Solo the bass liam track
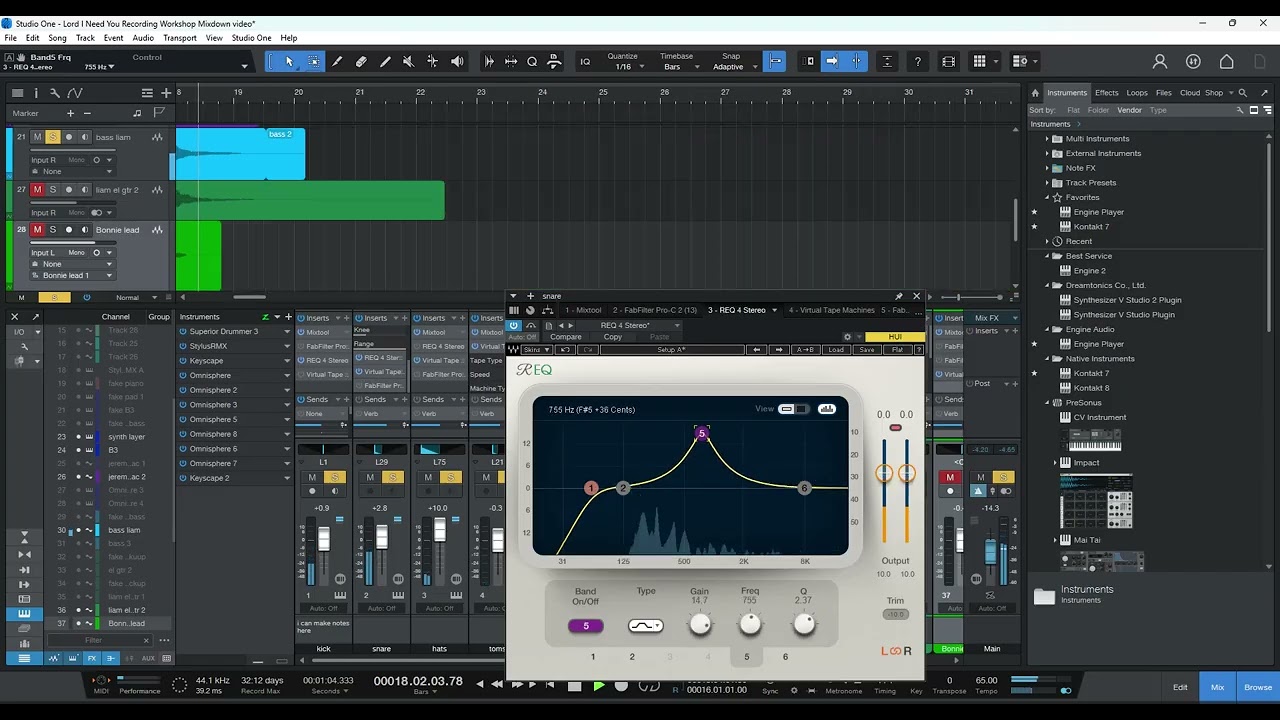The width and height of the screenshot is (1280, 720). [53, 137]
